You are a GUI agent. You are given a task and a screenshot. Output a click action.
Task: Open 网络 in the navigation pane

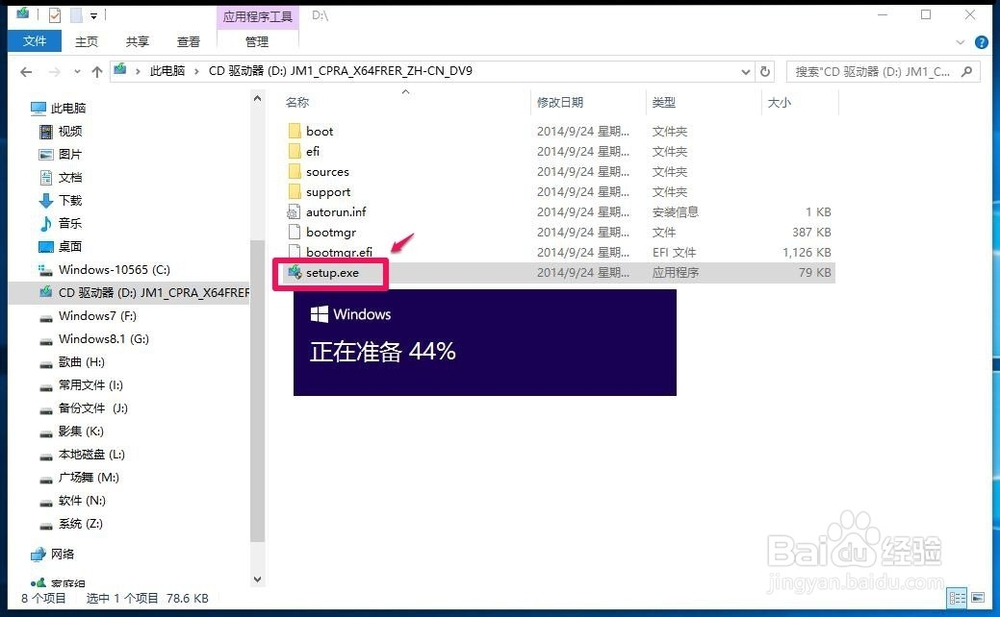(x=62, y=554)
